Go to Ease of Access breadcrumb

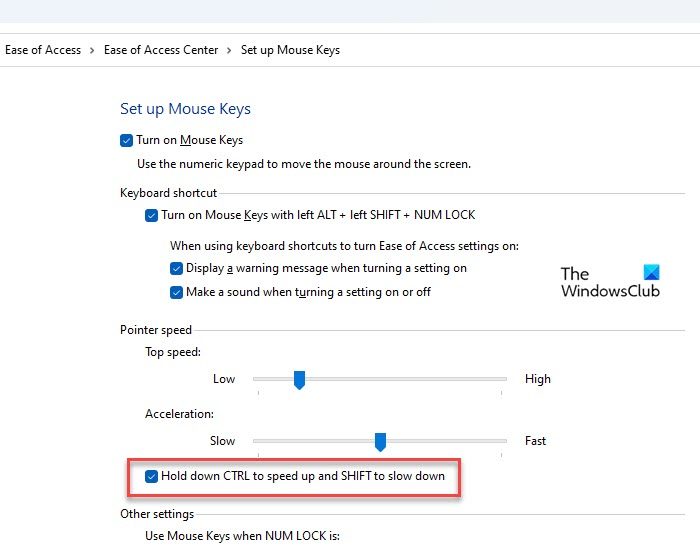tap(43, 50)
